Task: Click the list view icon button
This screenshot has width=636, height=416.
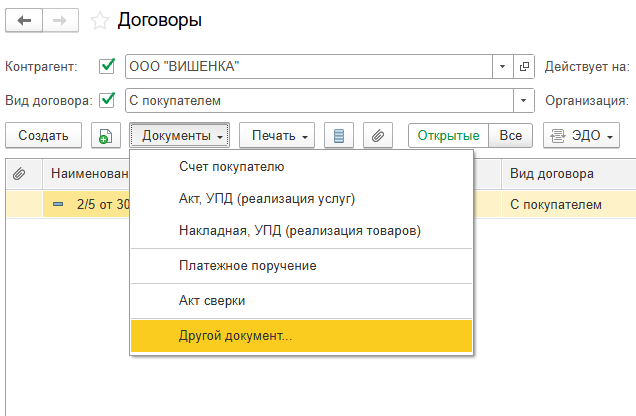Action: (339, 135)
